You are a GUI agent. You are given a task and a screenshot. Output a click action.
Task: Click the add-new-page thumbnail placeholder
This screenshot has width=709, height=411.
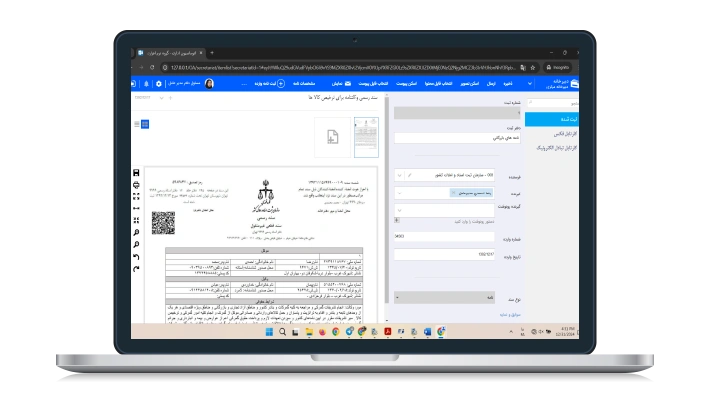click(332, 137)
